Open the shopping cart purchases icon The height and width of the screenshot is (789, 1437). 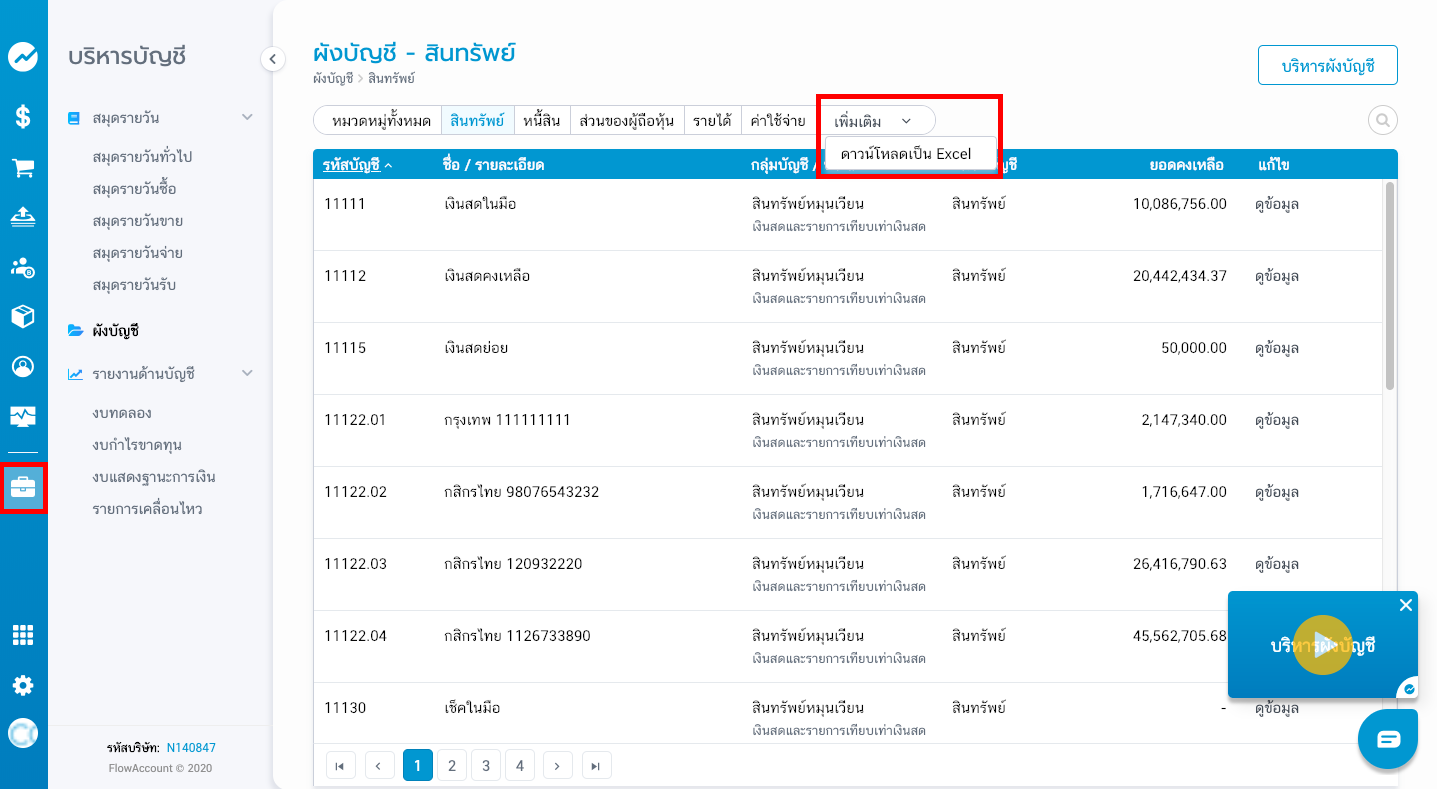[x=23, y=168]
